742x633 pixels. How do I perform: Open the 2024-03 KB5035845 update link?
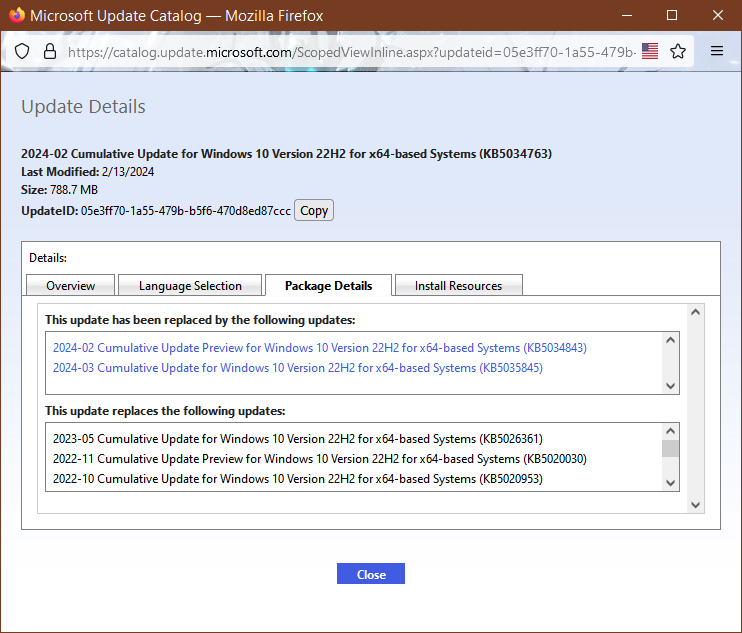(298, 368)
